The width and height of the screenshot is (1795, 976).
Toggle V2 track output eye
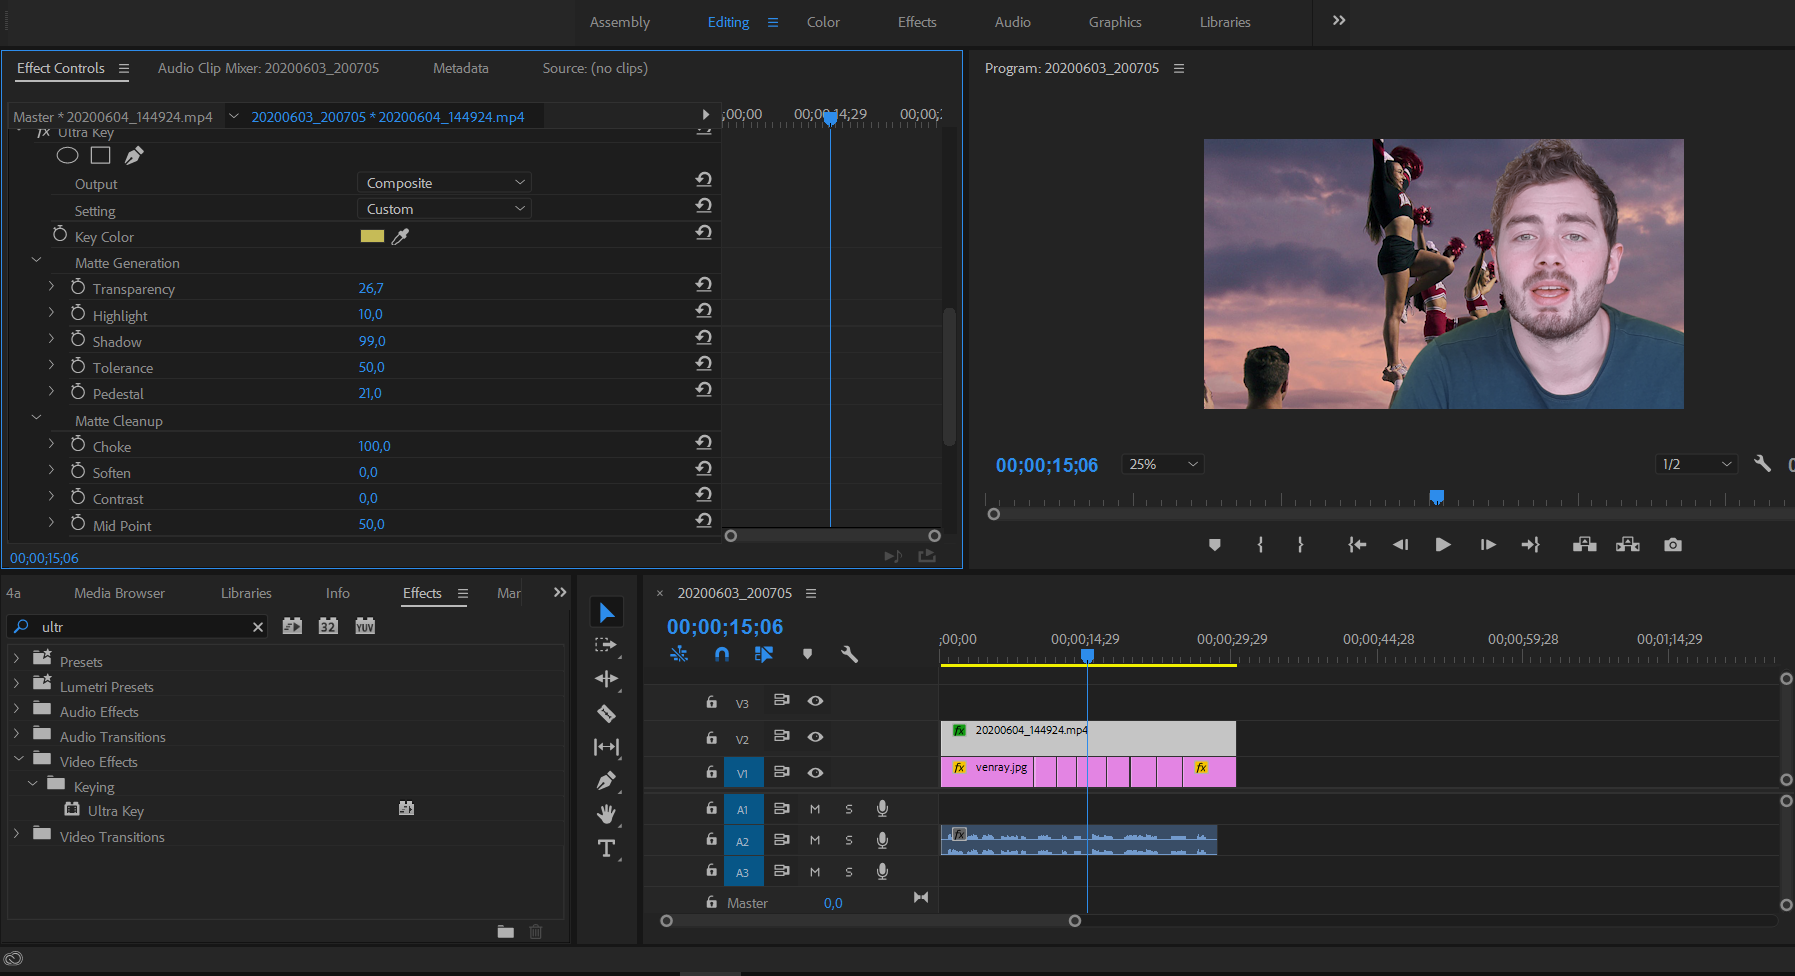[x=815, y=737]
